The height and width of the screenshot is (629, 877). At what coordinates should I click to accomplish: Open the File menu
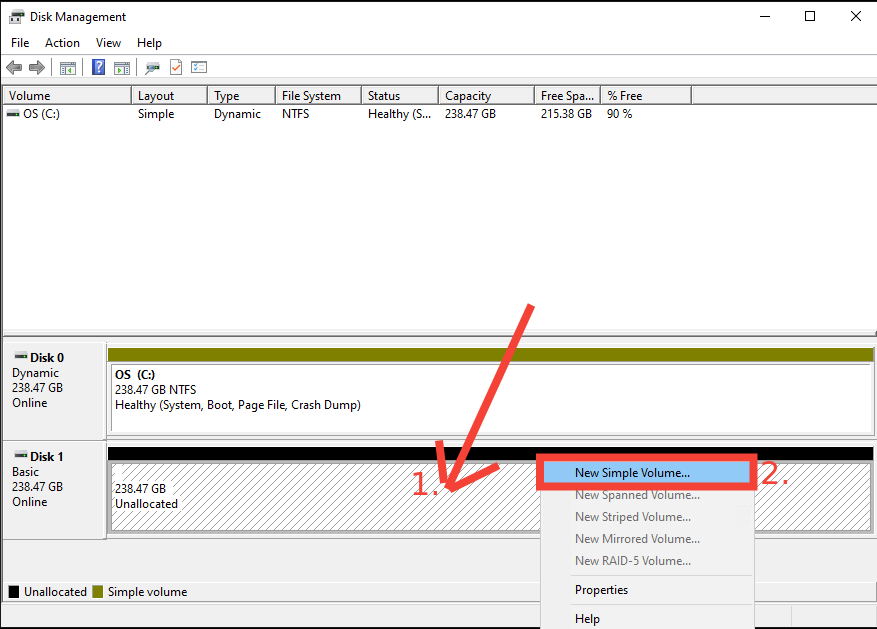tap(19, 42)
